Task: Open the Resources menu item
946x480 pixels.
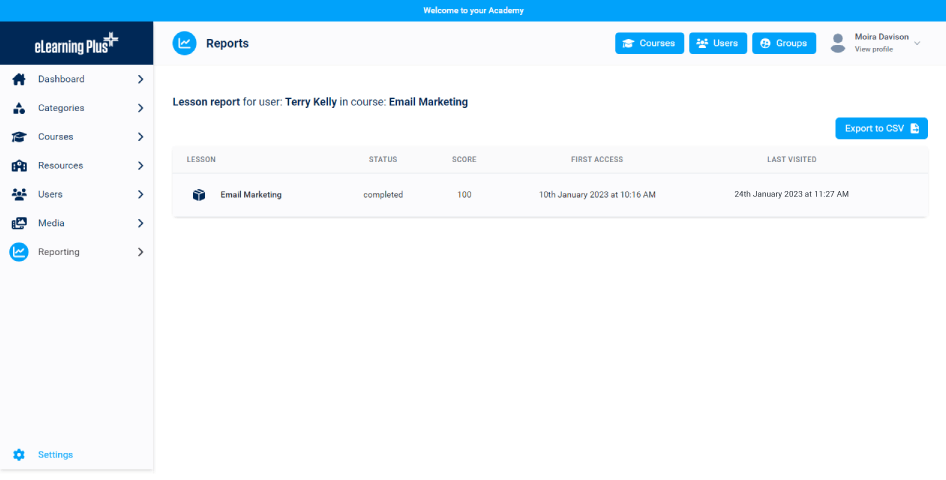Action: pyautogui.click(x=60, y=166)
